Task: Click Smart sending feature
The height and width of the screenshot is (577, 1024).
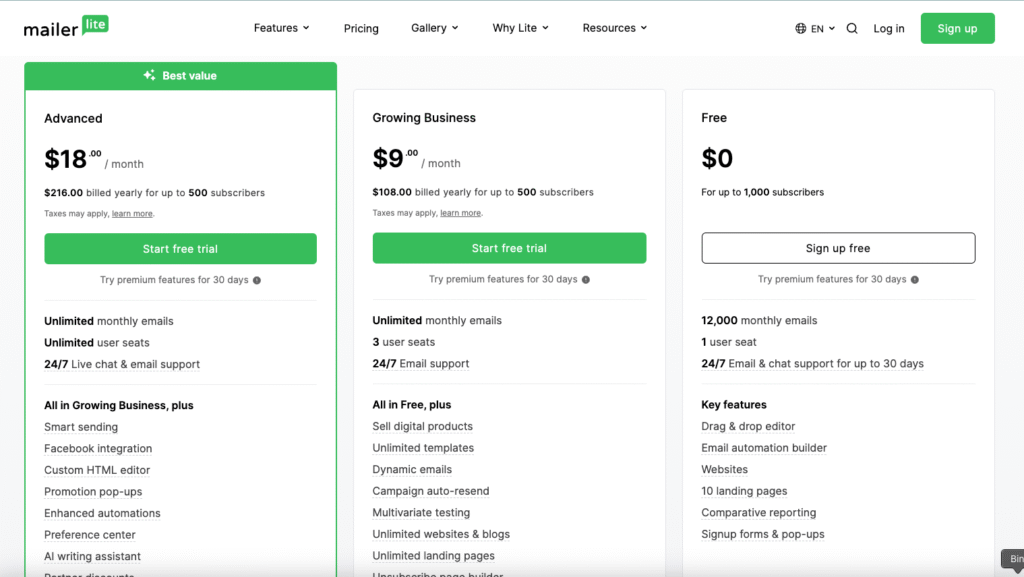Action: click(81, 427)
